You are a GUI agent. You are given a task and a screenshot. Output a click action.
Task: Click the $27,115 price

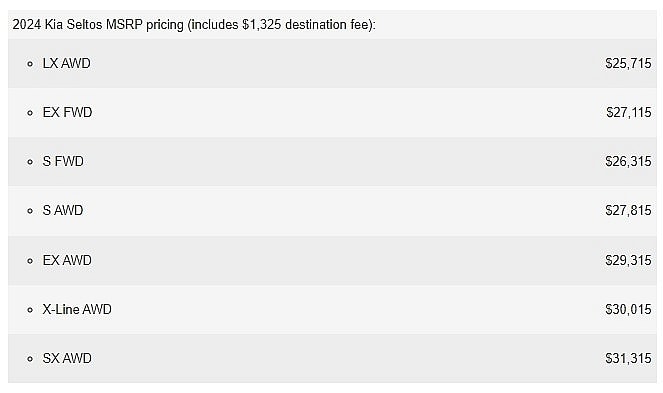(628, 113)
